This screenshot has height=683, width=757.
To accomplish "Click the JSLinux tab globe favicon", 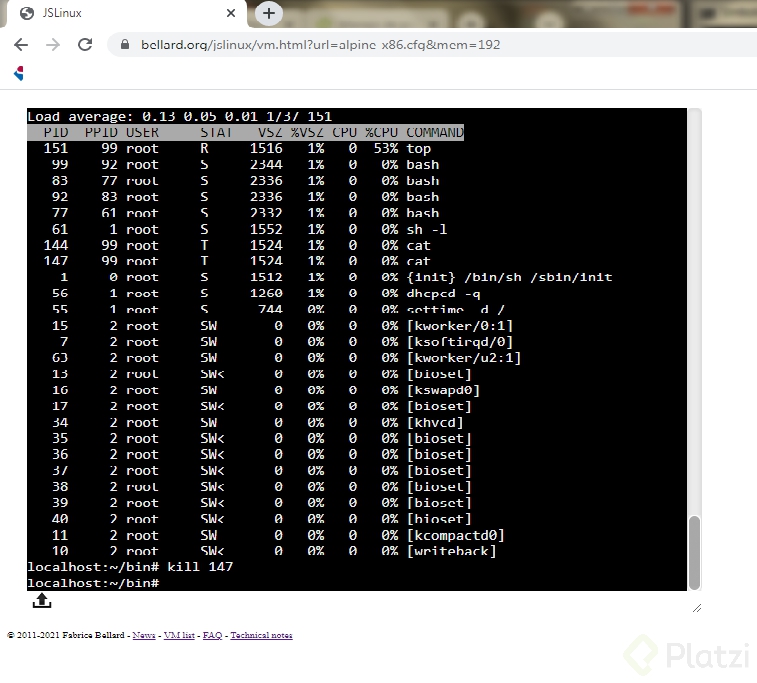I will point(27,14).
